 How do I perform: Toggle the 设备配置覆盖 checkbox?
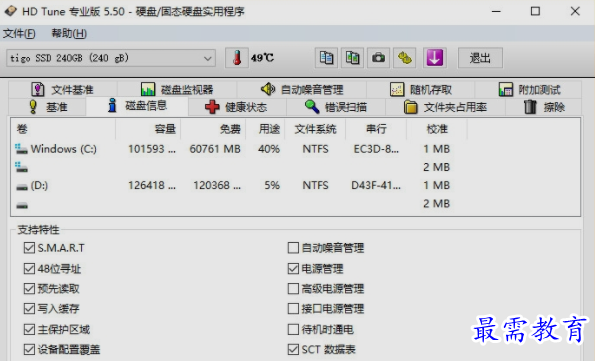29,349
